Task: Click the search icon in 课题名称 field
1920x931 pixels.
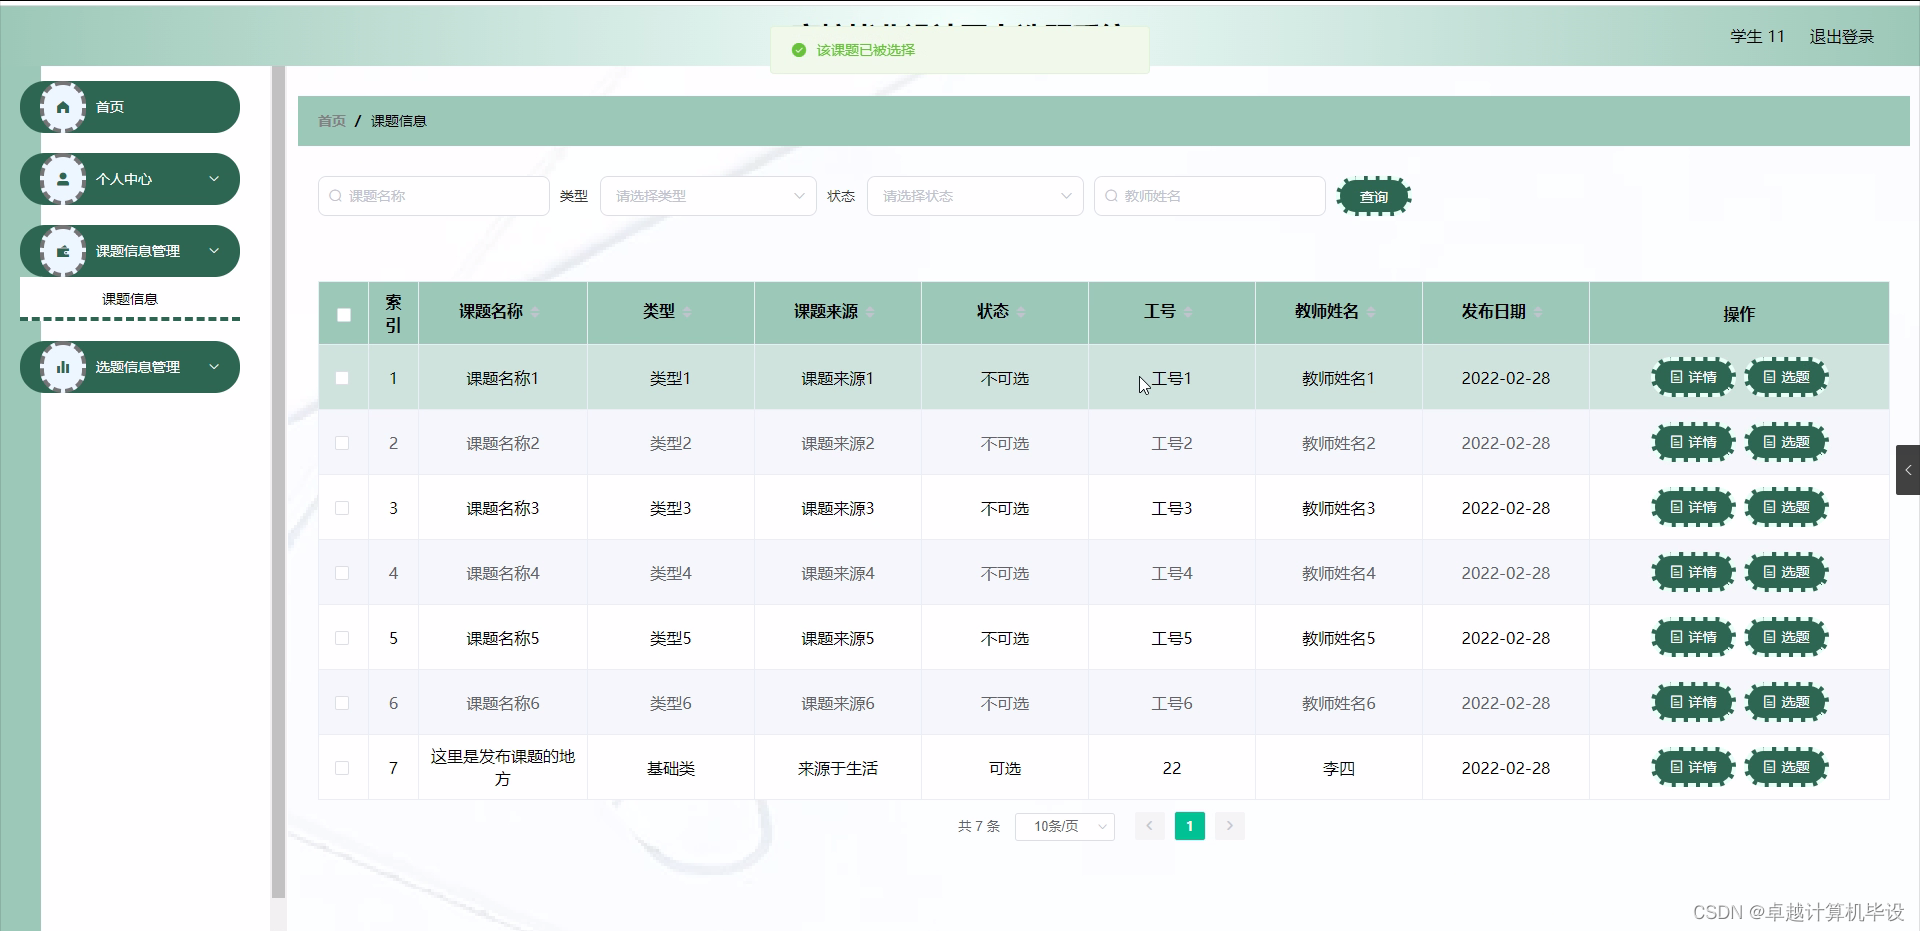Action: click(336, 196)
